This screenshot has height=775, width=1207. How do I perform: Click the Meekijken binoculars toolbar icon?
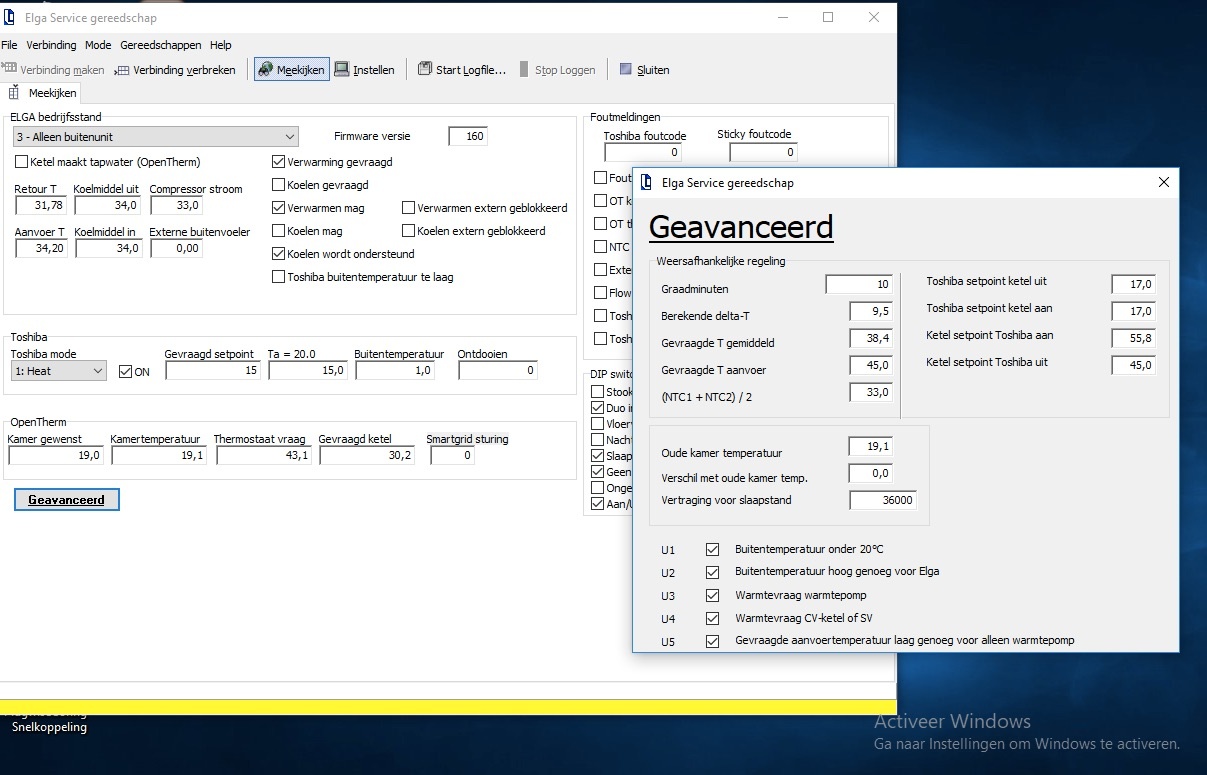point(266,69)
